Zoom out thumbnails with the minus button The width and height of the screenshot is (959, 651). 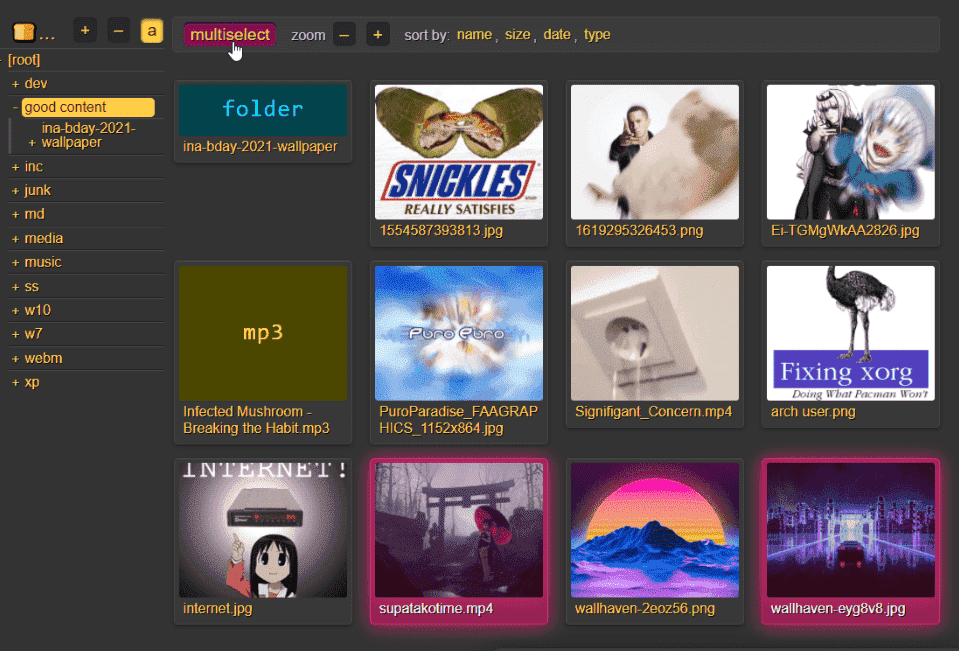pyautogui.click(x=344, y=35)
